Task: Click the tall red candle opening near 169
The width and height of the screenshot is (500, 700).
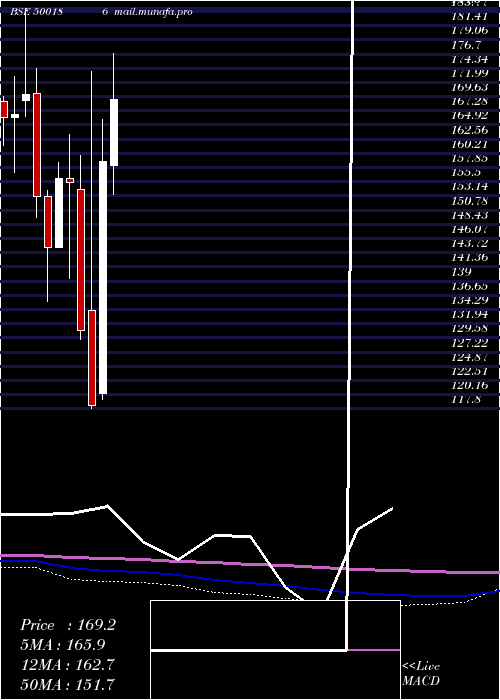Action: (x=37, y=145)
